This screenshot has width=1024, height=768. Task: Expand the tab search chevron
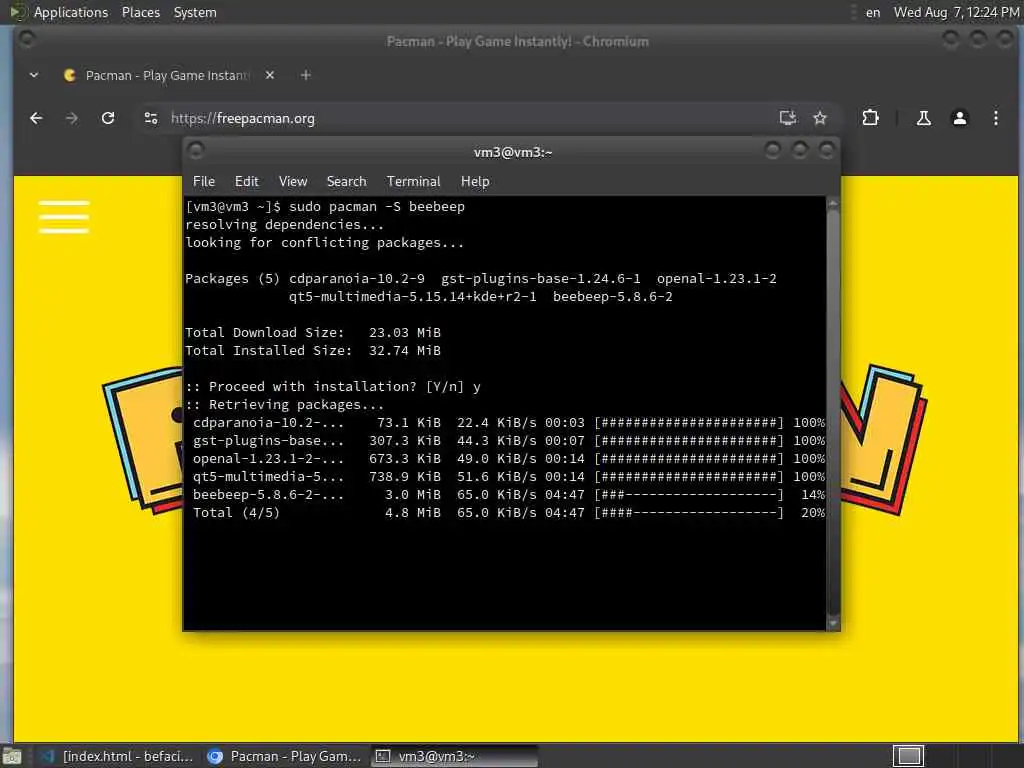coord(34,75)
